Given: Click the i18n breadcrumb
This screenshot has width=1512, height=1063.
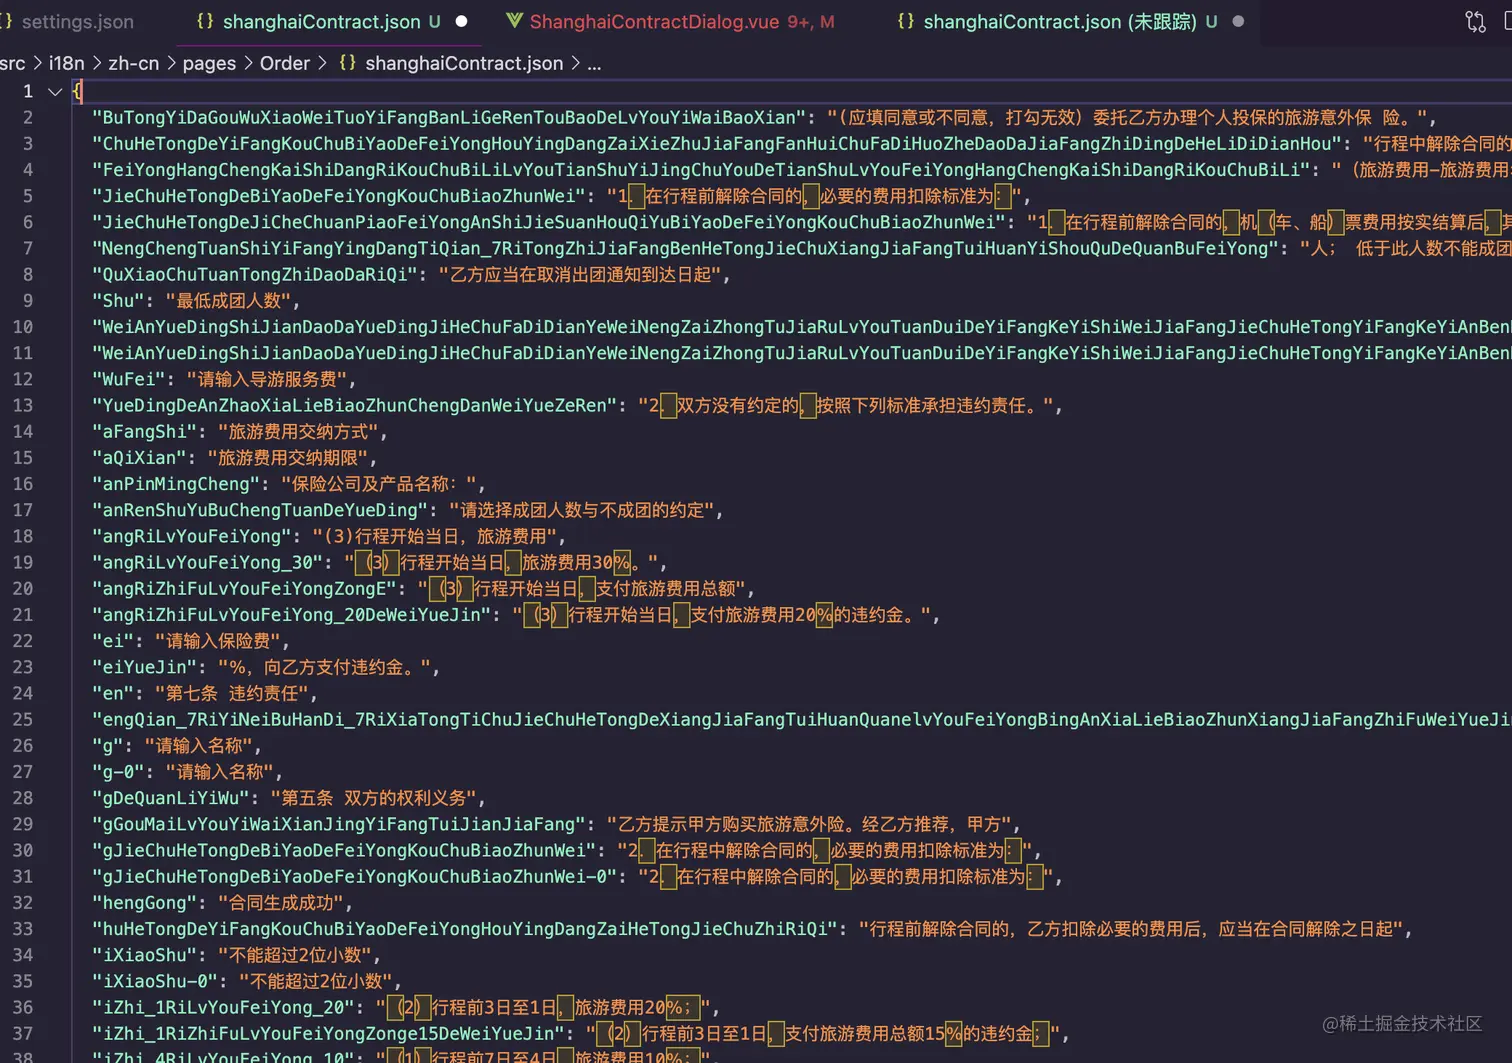Looking at the screenshot, I should coord(66,63).
